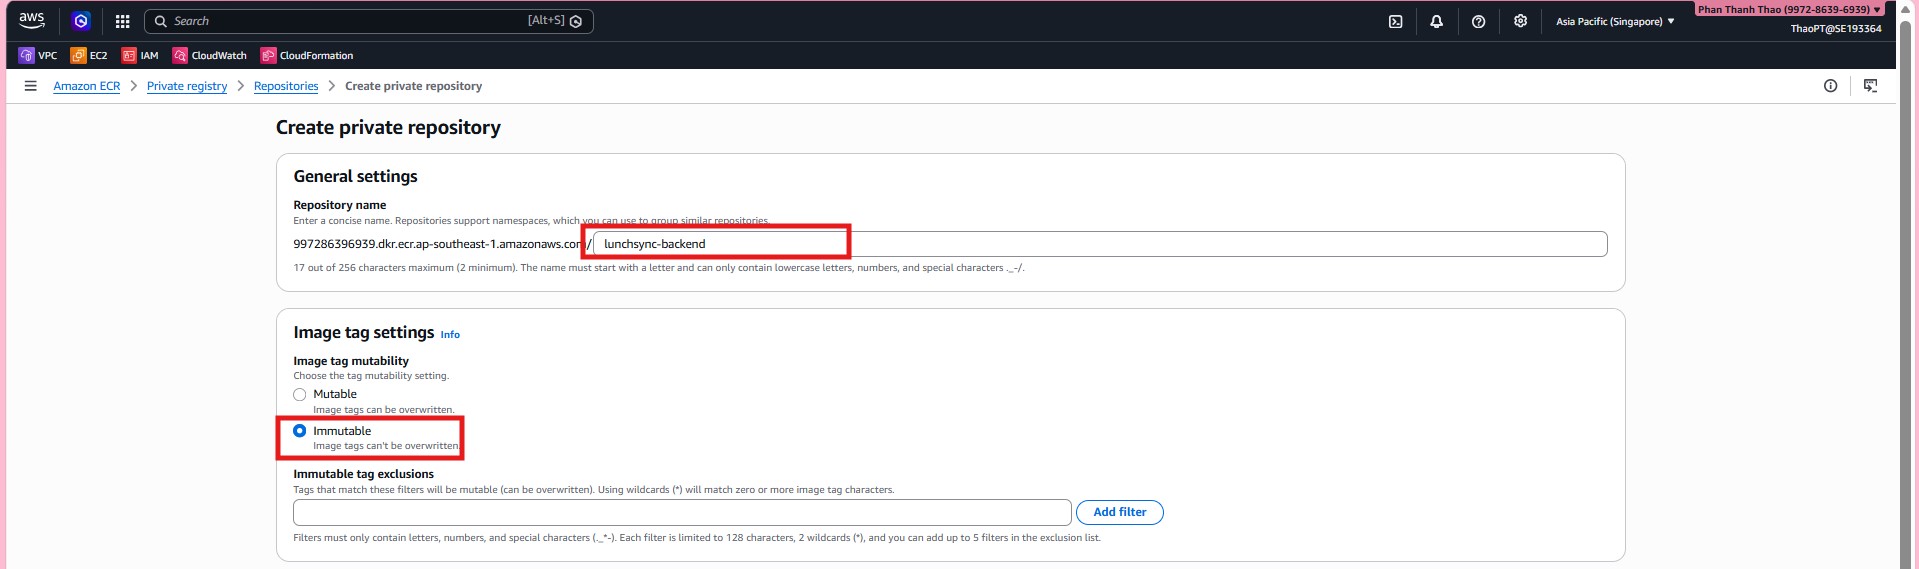1919x569 pixels.
Task: Expand the Phan Thanh Thao account menu
Action: (1789, 9)
